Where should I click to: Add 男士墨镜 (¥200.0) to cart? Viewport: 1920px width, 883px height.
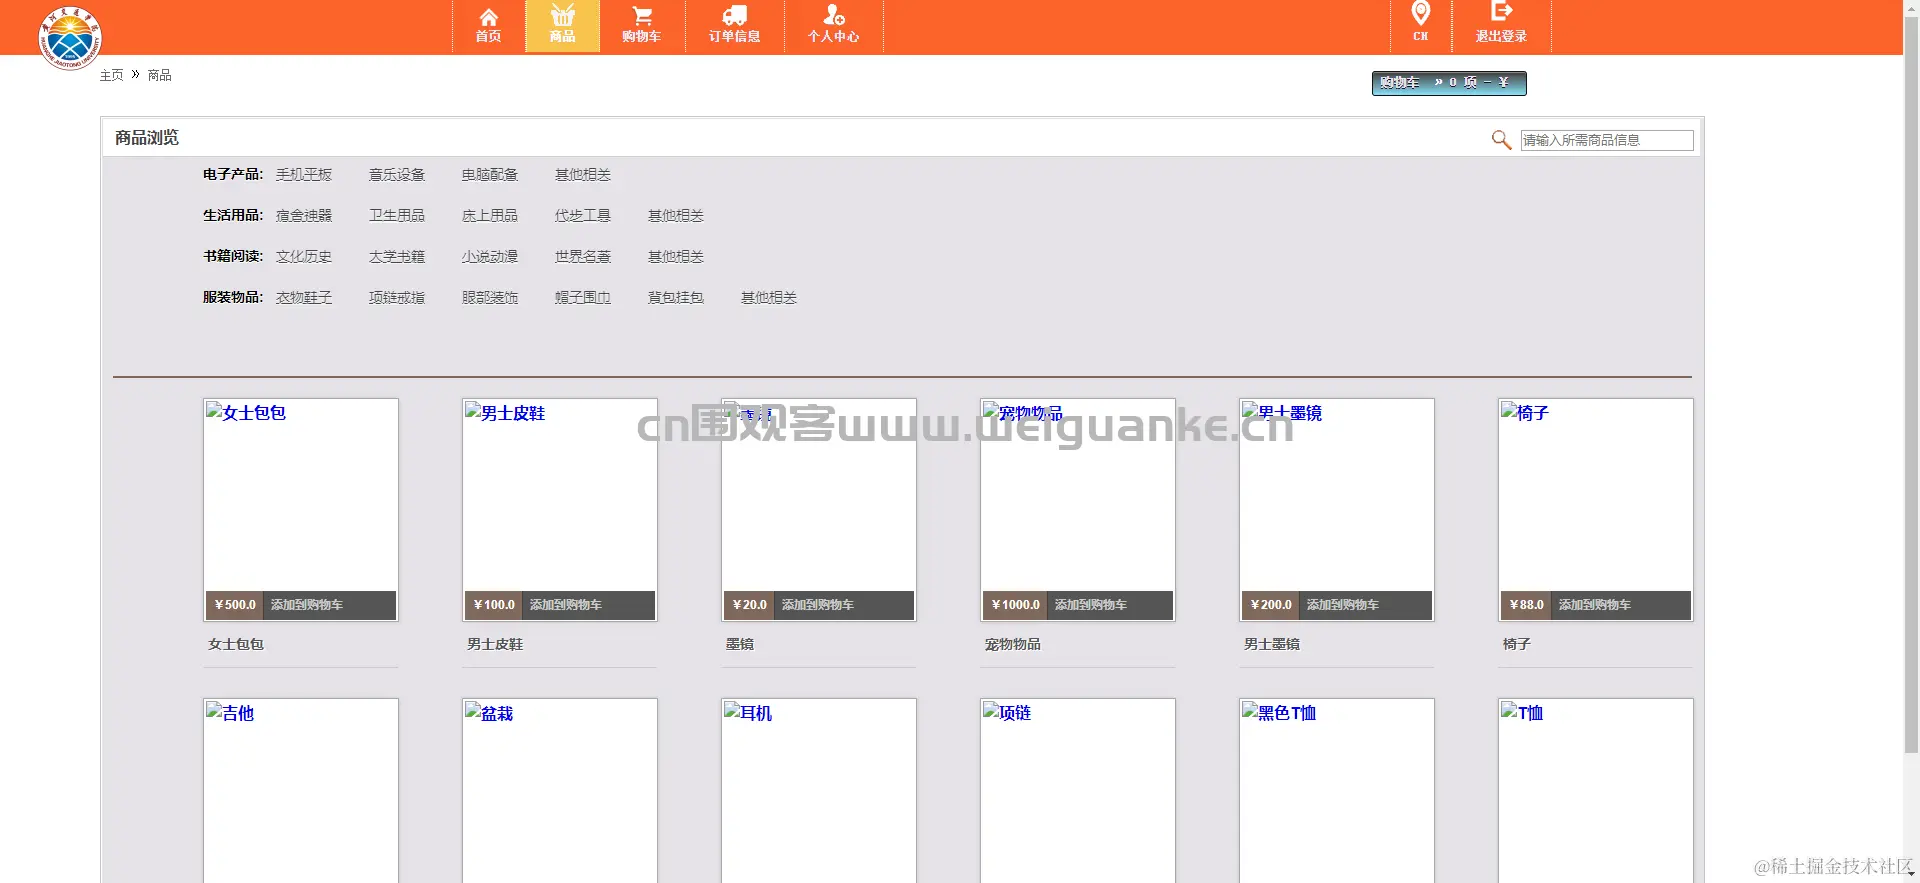1343,605
